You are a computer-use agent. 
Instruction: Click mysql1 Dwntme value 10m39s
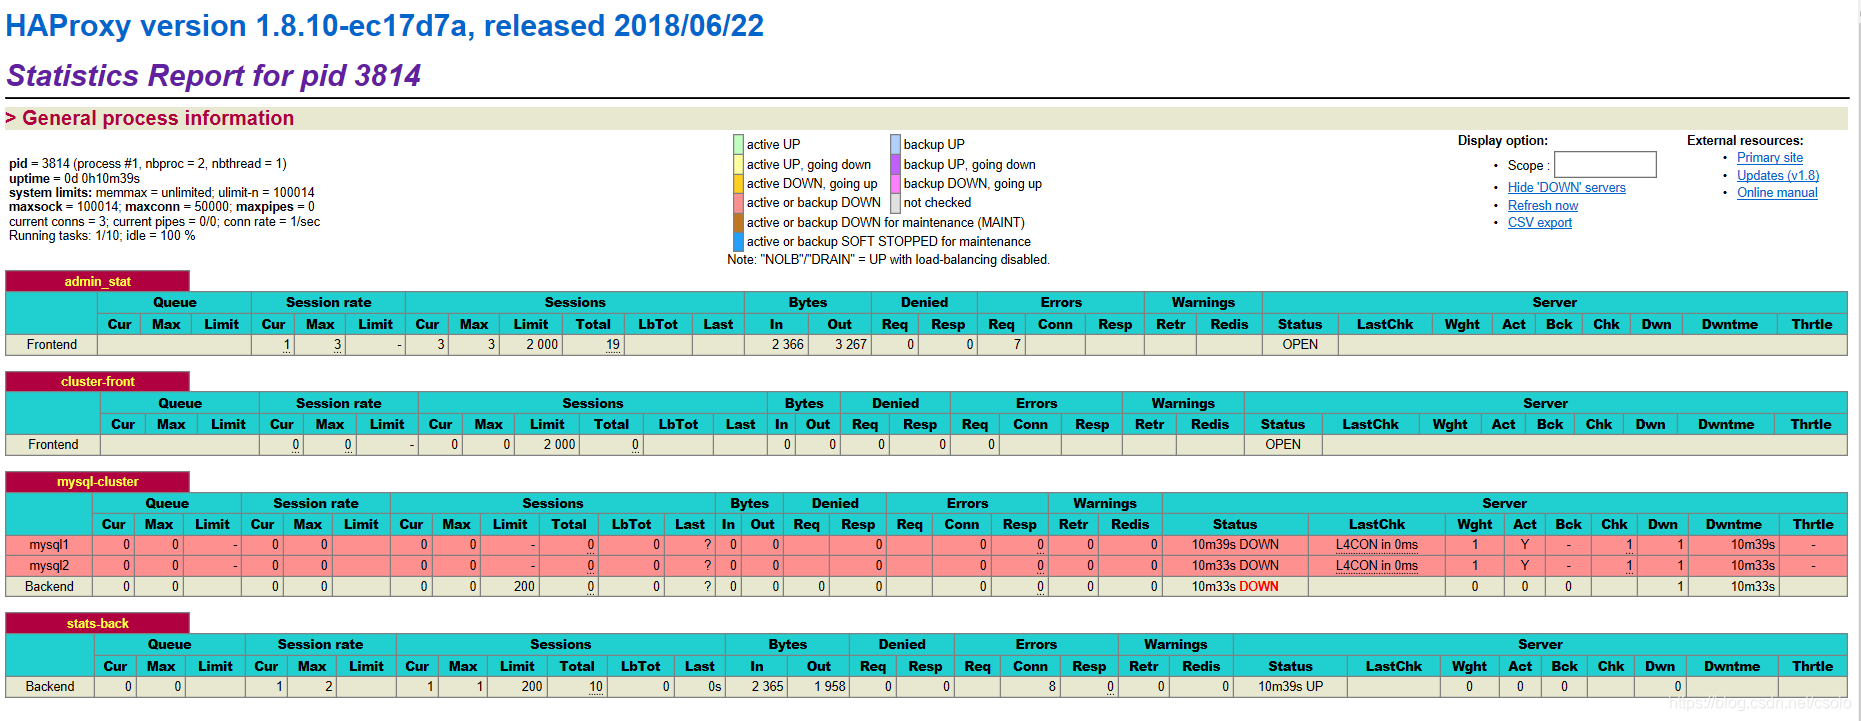point(1753,545)
